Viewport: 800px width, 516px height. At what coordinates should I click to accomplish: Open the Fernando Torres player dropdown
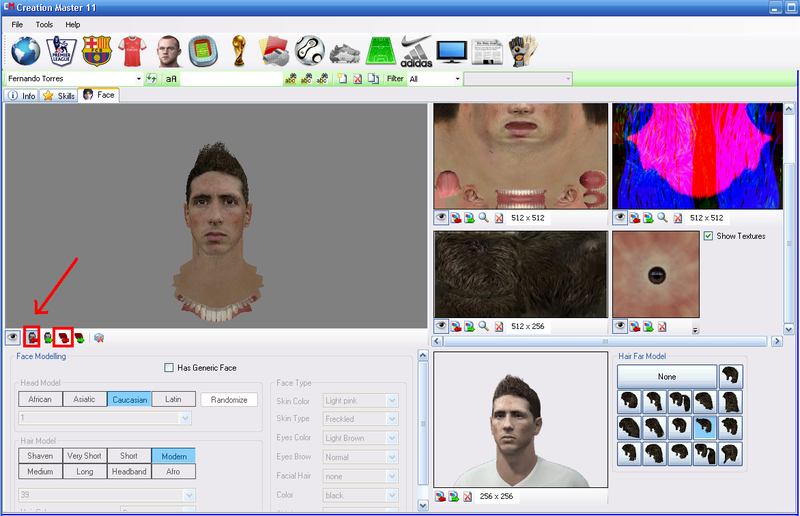point(137,78)
